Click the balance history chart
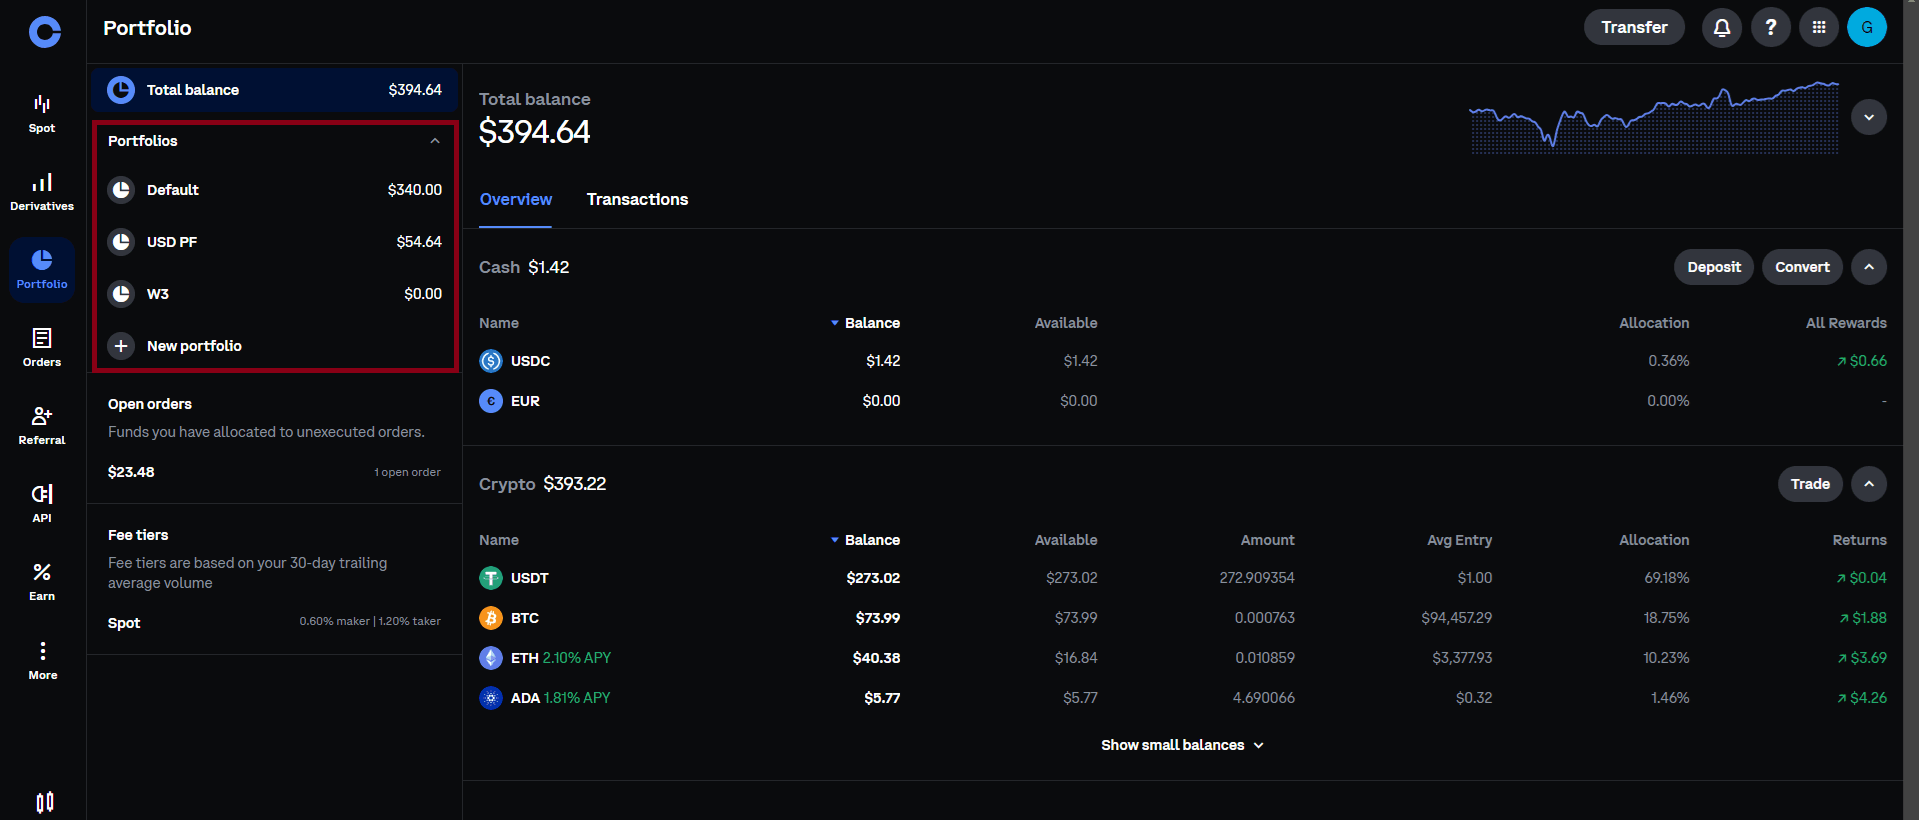This screenshot has width=1919, height=820. click(x=1653, y=118)
